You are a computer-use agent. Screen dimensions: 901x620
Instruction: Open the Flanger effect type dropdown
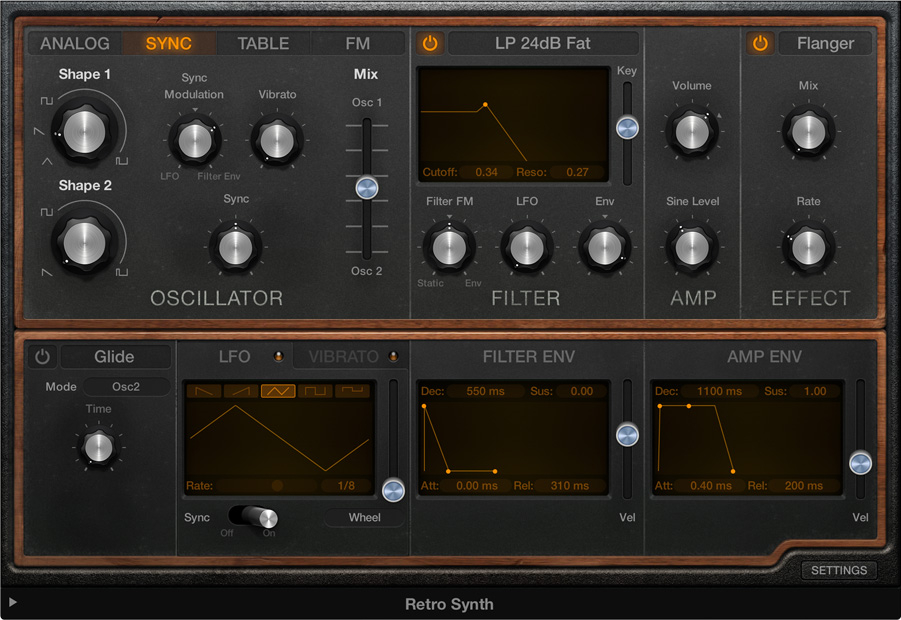coord(824,43)
